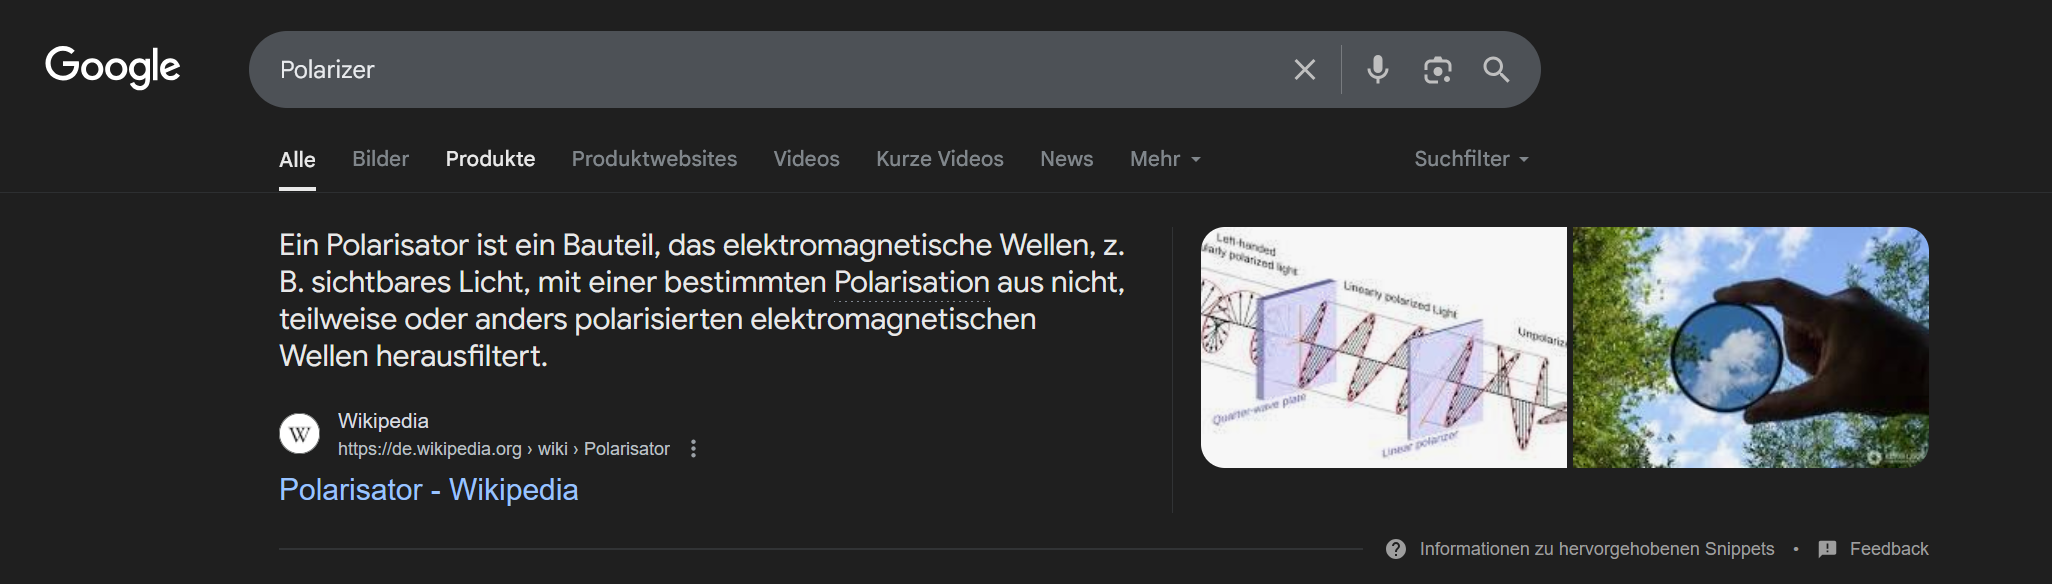Image resolution: width=2052 pixels, height=584 pixels.
Task: Select the Alle tab
Action: pos(297,159)
